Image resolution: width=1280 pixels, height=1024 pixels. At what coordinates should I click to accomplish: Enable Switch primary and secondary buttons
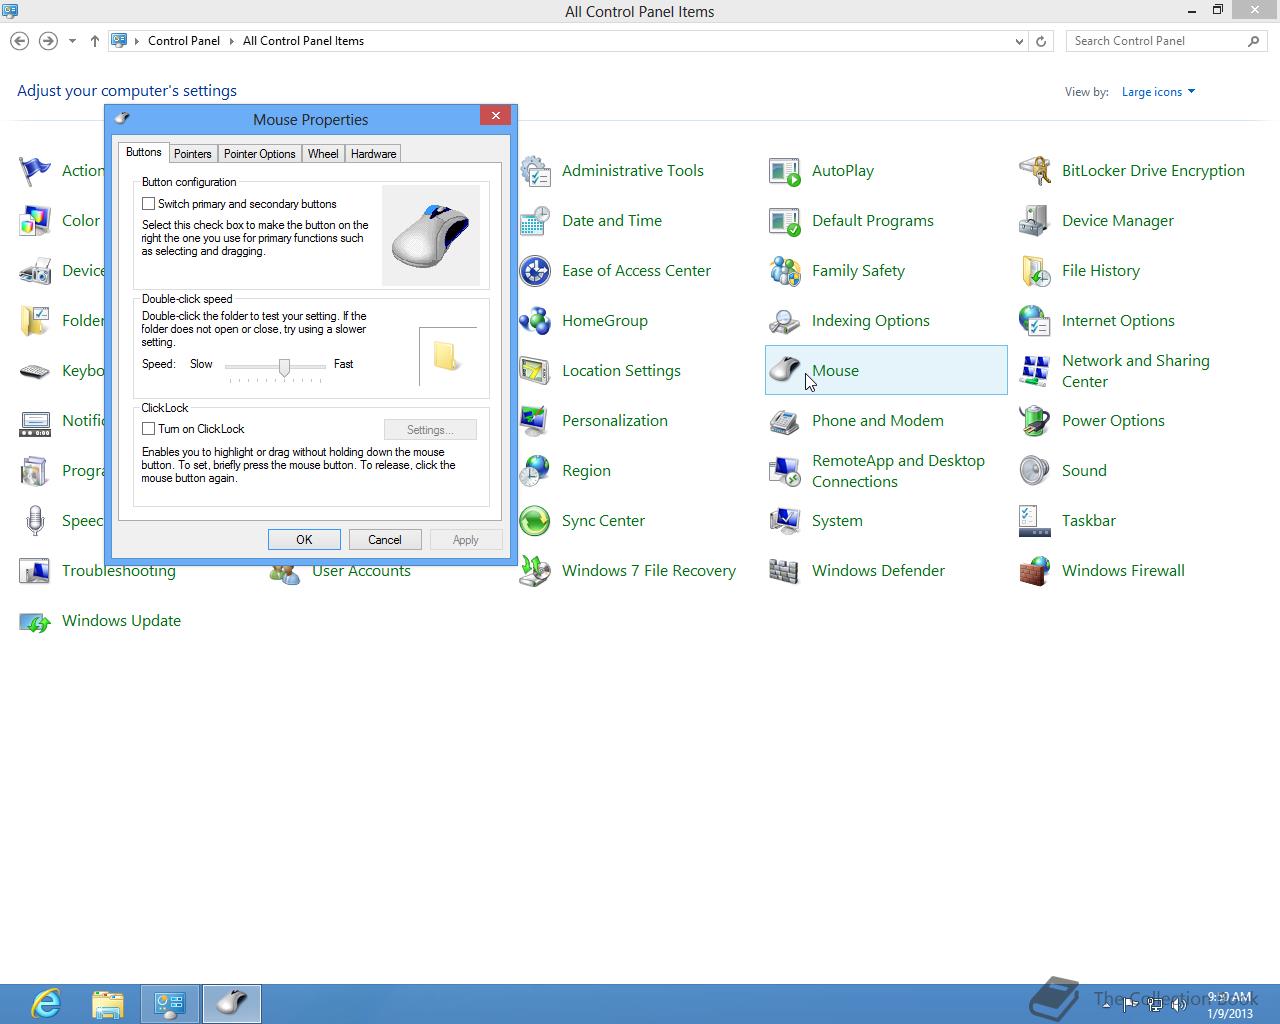pyautogui.click(x=149, y=204)
